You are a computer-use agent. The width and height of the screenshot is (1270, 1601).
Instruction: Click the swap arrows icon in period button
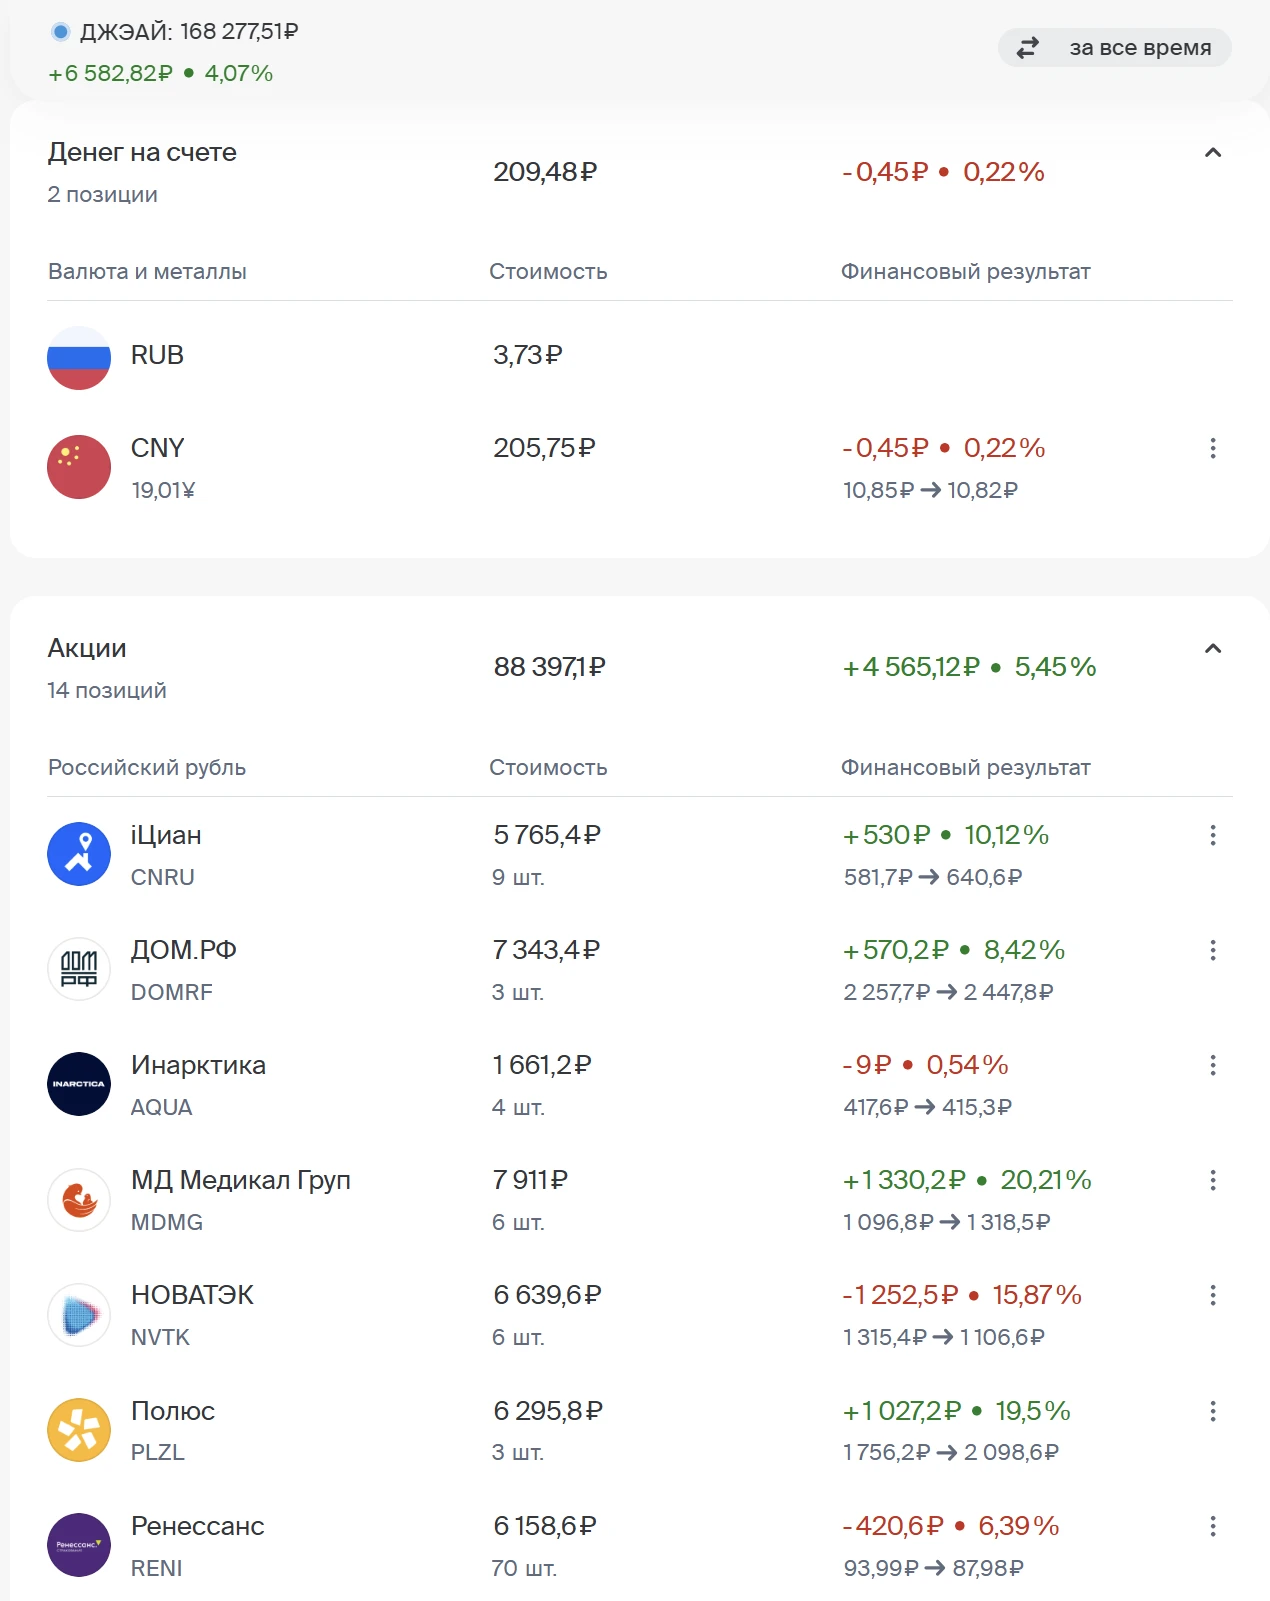click(1028, 47)
